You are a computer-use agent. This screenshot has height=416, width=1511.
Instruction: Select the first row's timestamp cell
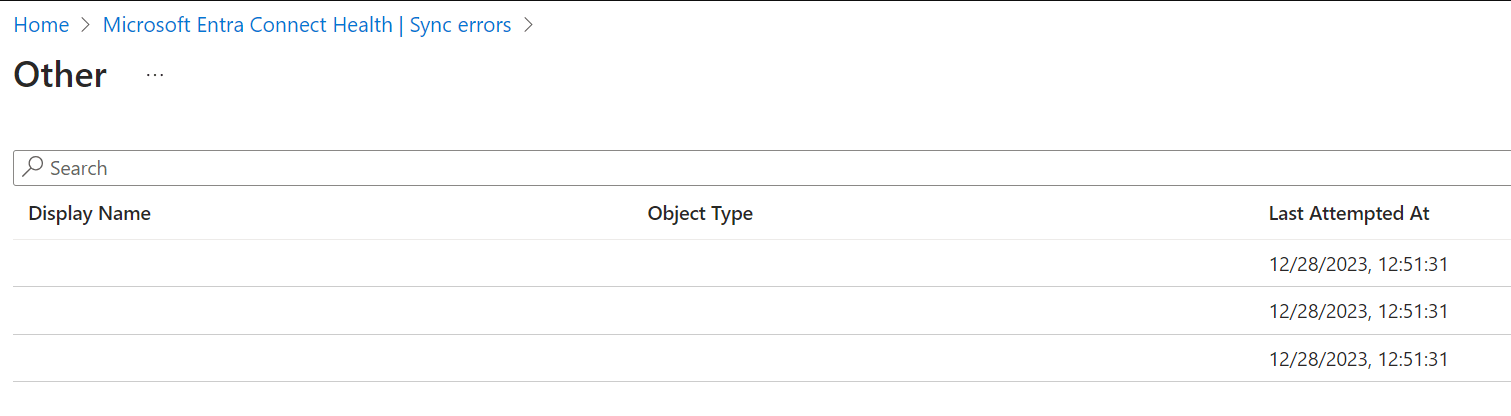coord(1358,264)
